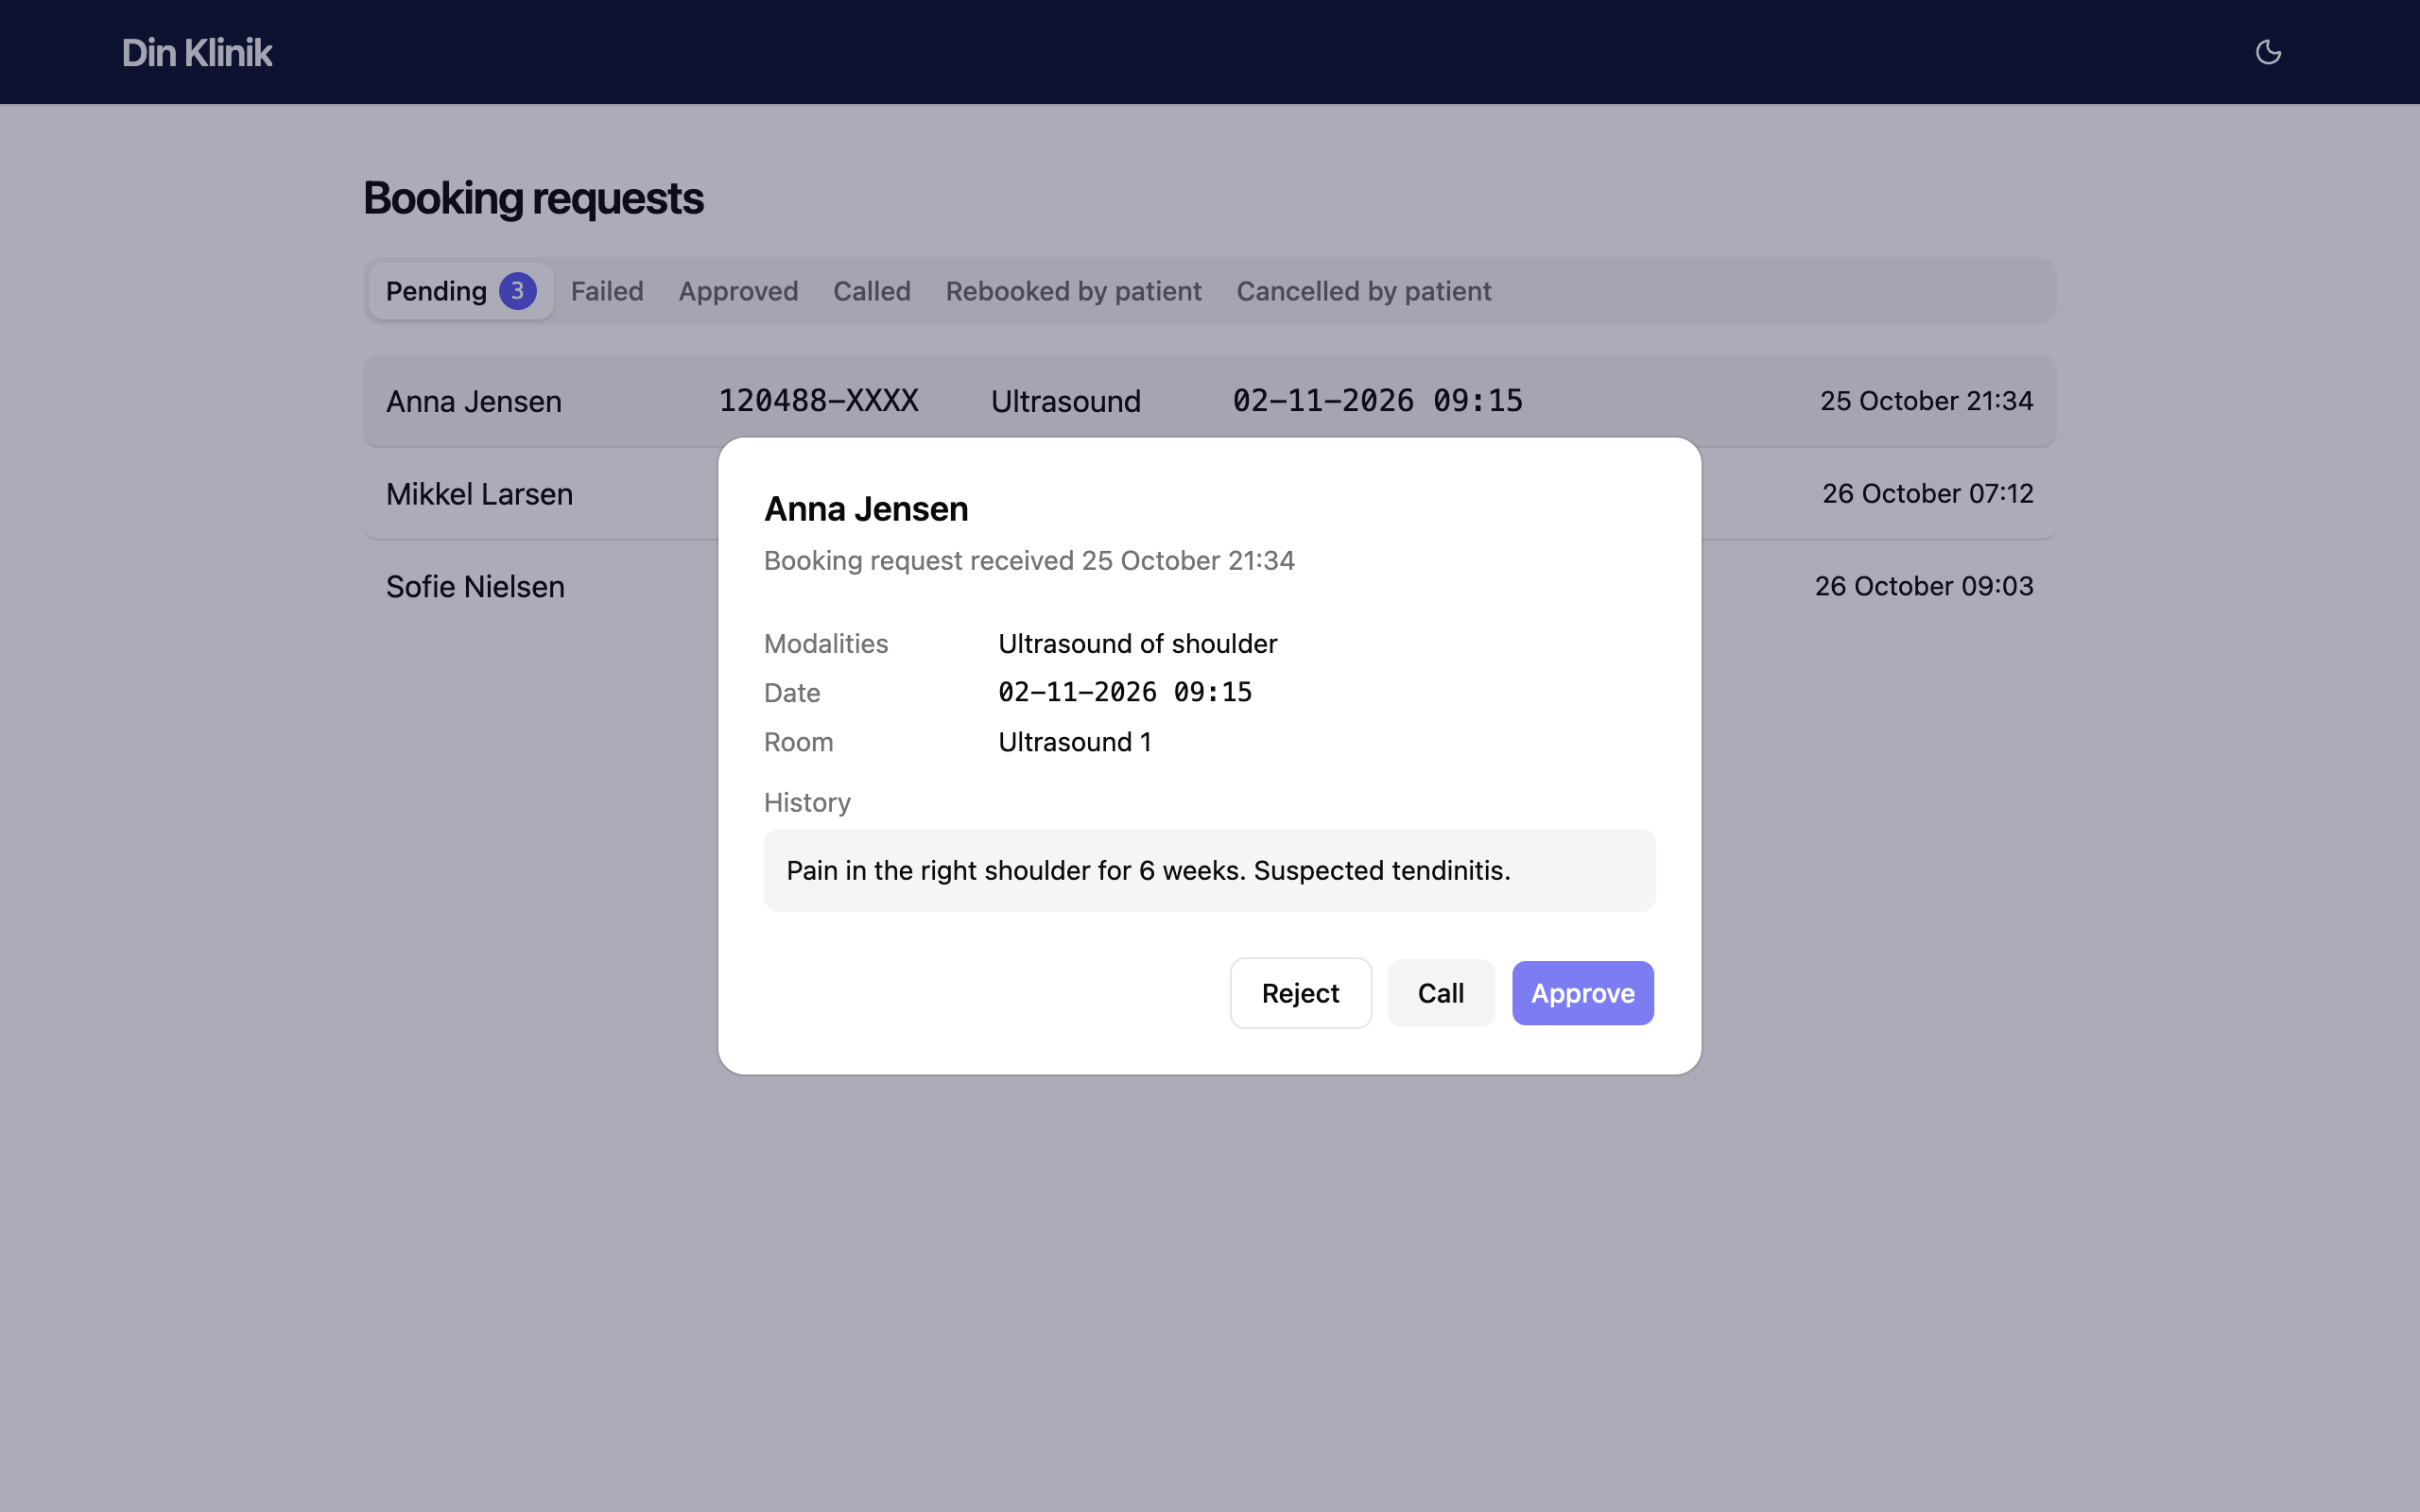Click the 26 October 09:03 timestamp

1923,586
